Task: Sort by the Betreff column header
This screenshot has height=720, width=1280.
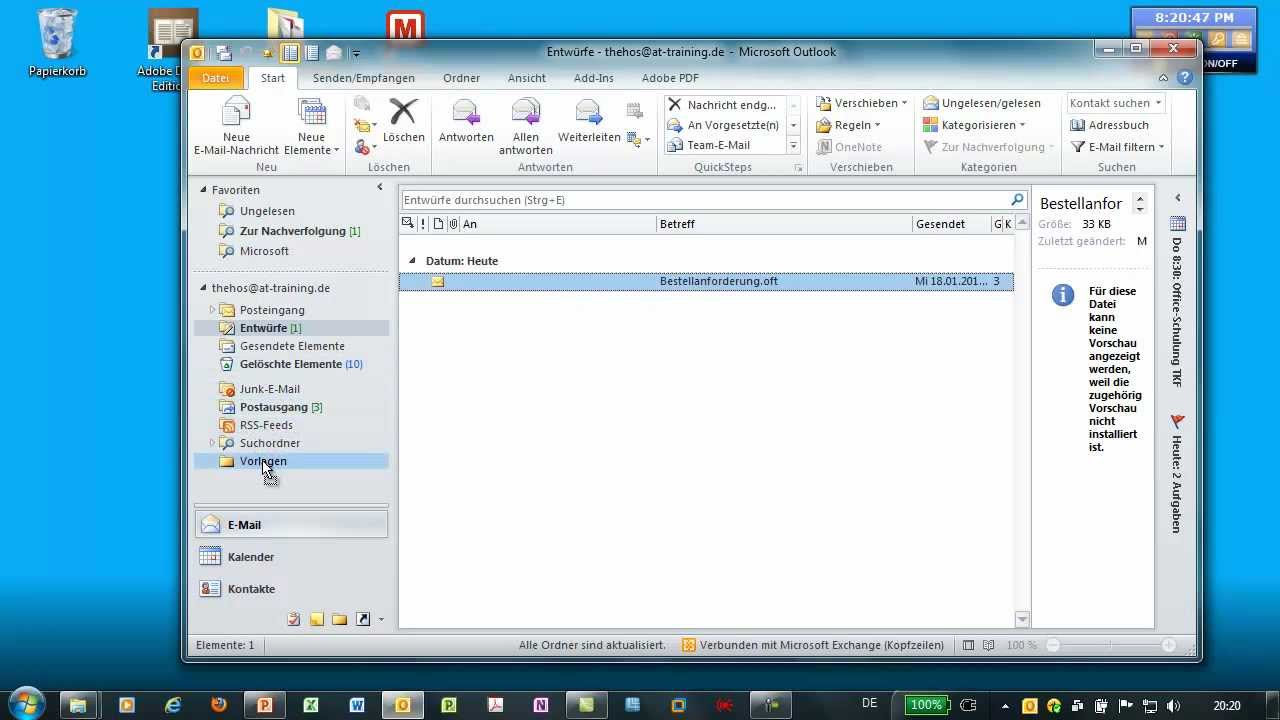Action: pyautogui.click(x=784, y=224)
